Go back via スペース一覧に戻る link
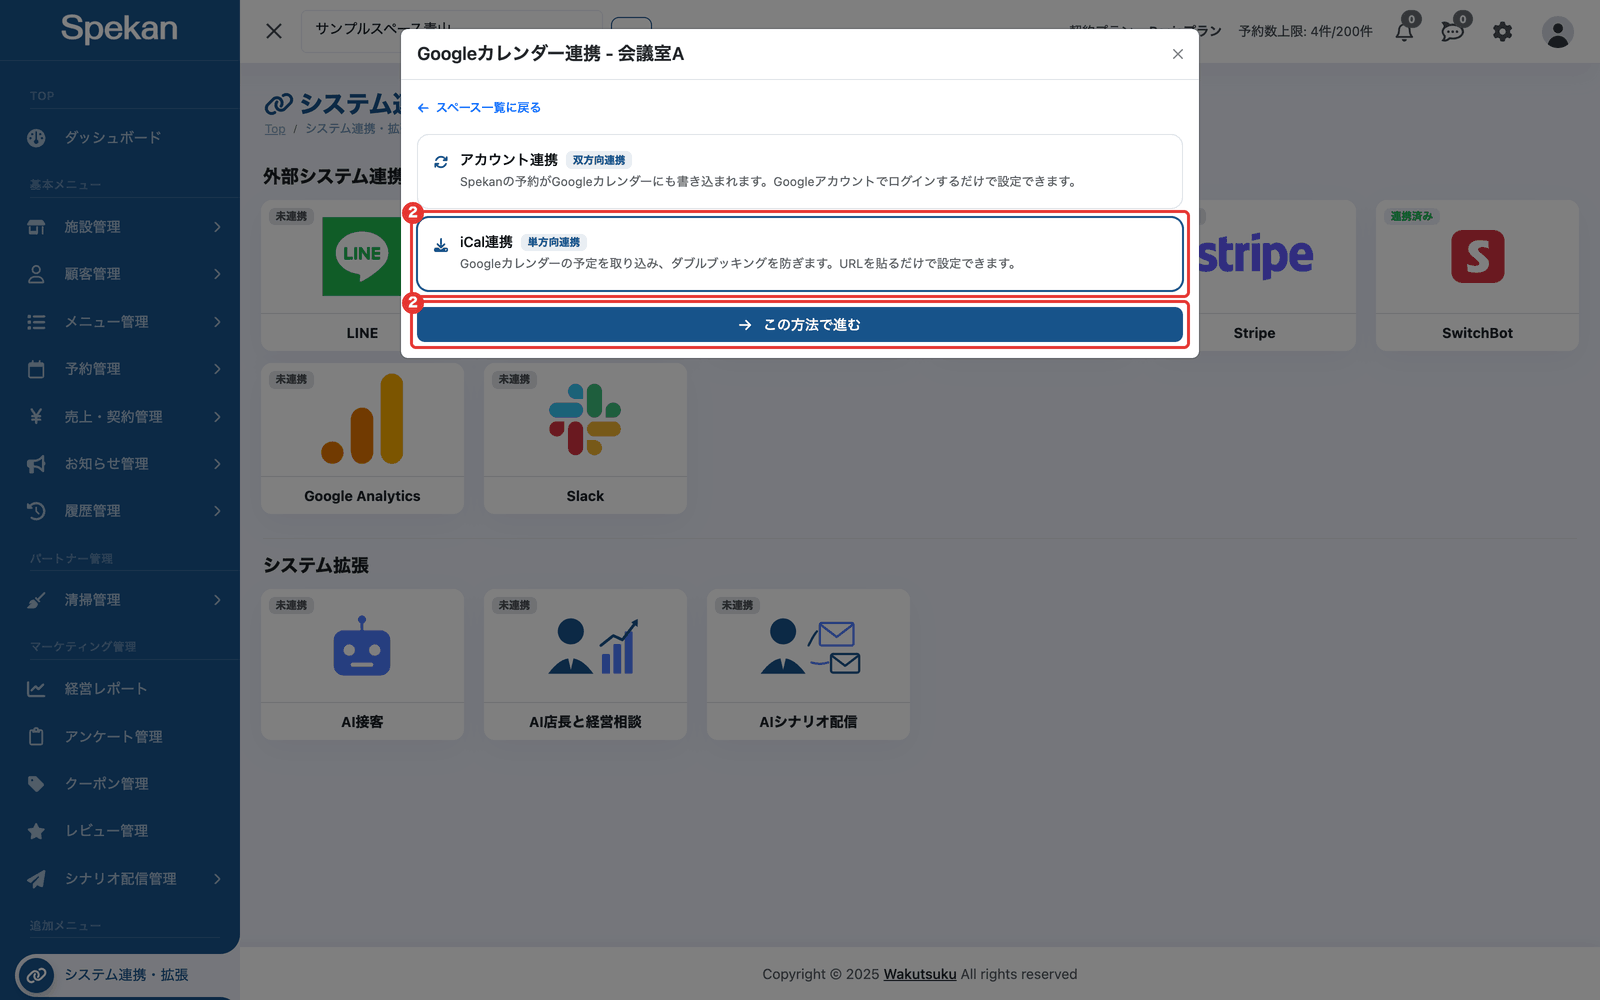 [479, 107]
